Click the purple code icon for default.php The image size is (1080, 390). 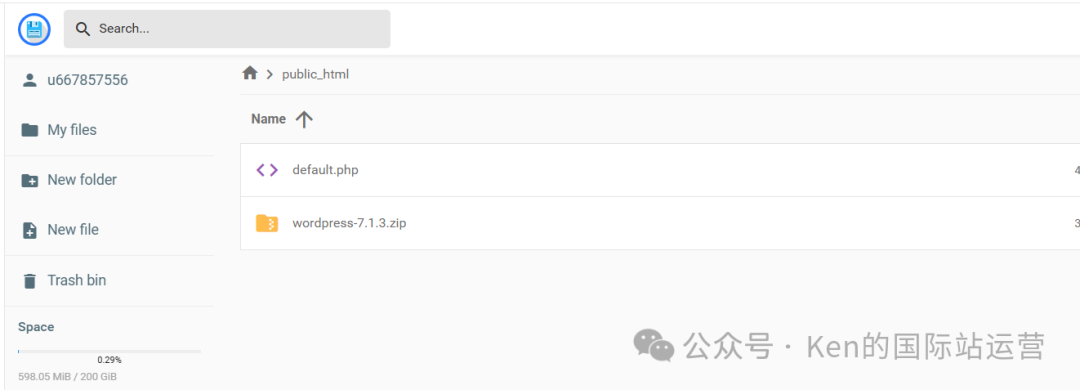pos(267,170)
